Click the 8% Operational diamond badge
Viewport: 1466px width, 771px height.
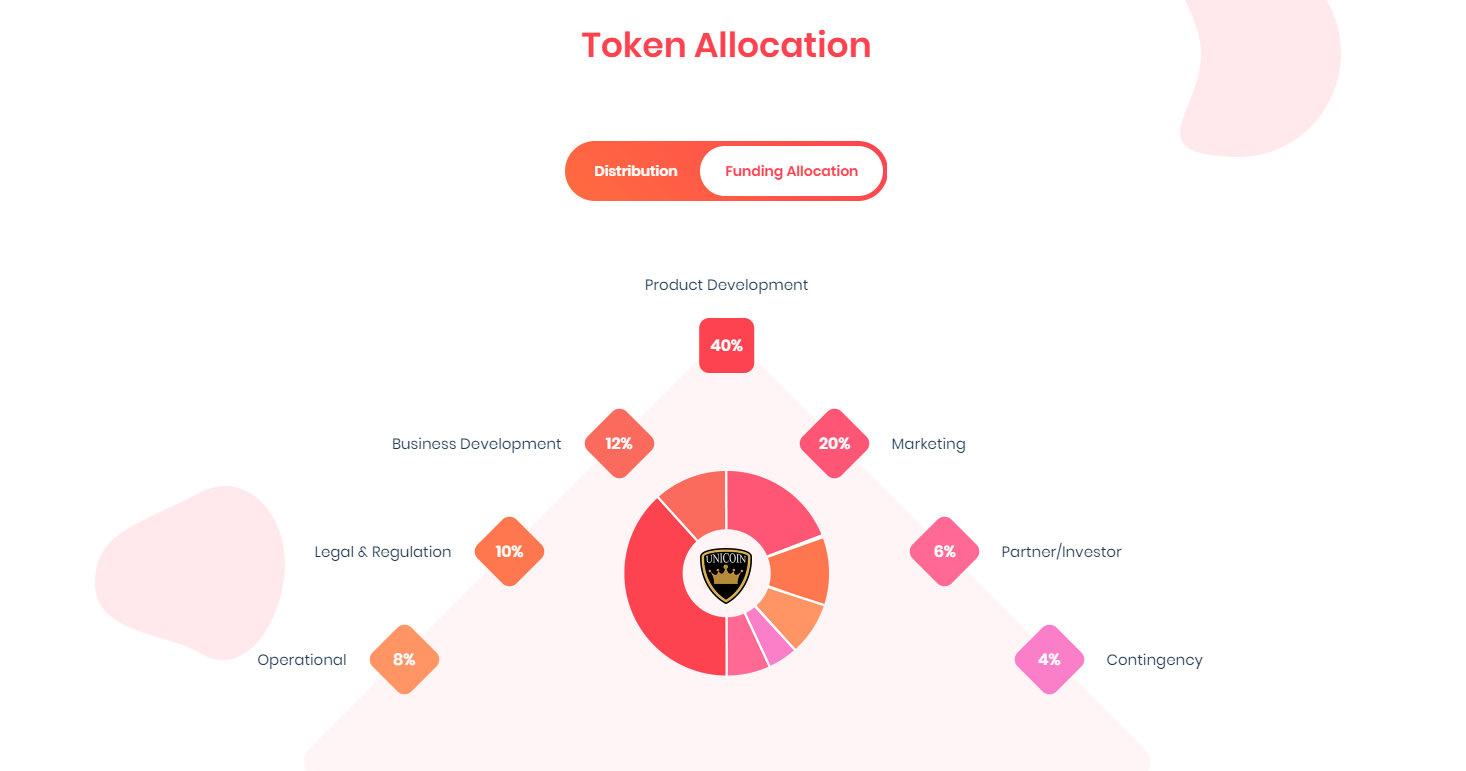tap(404, 659)
